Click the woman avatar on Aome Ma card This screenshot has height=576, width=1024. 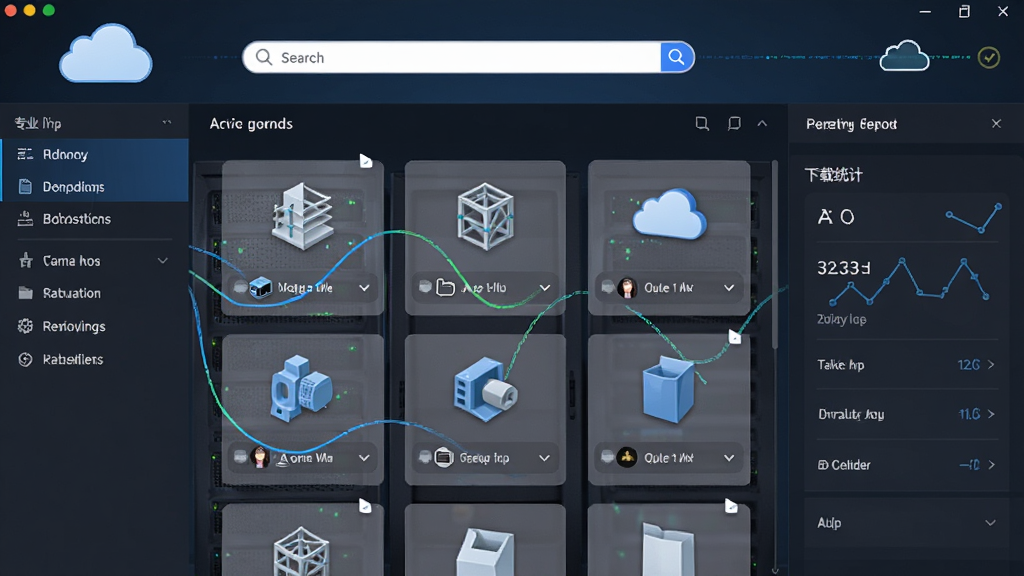[x=260, y=457]
